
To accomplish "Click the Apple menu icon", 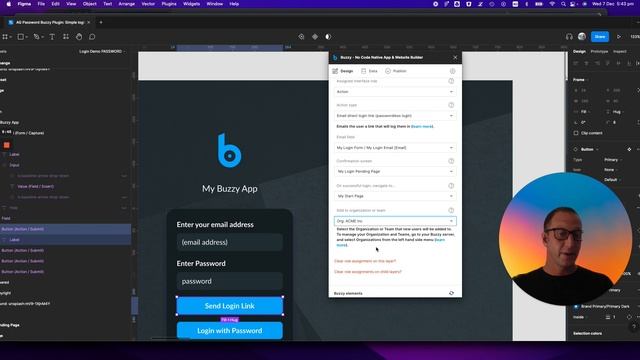I will coord(9,4).
